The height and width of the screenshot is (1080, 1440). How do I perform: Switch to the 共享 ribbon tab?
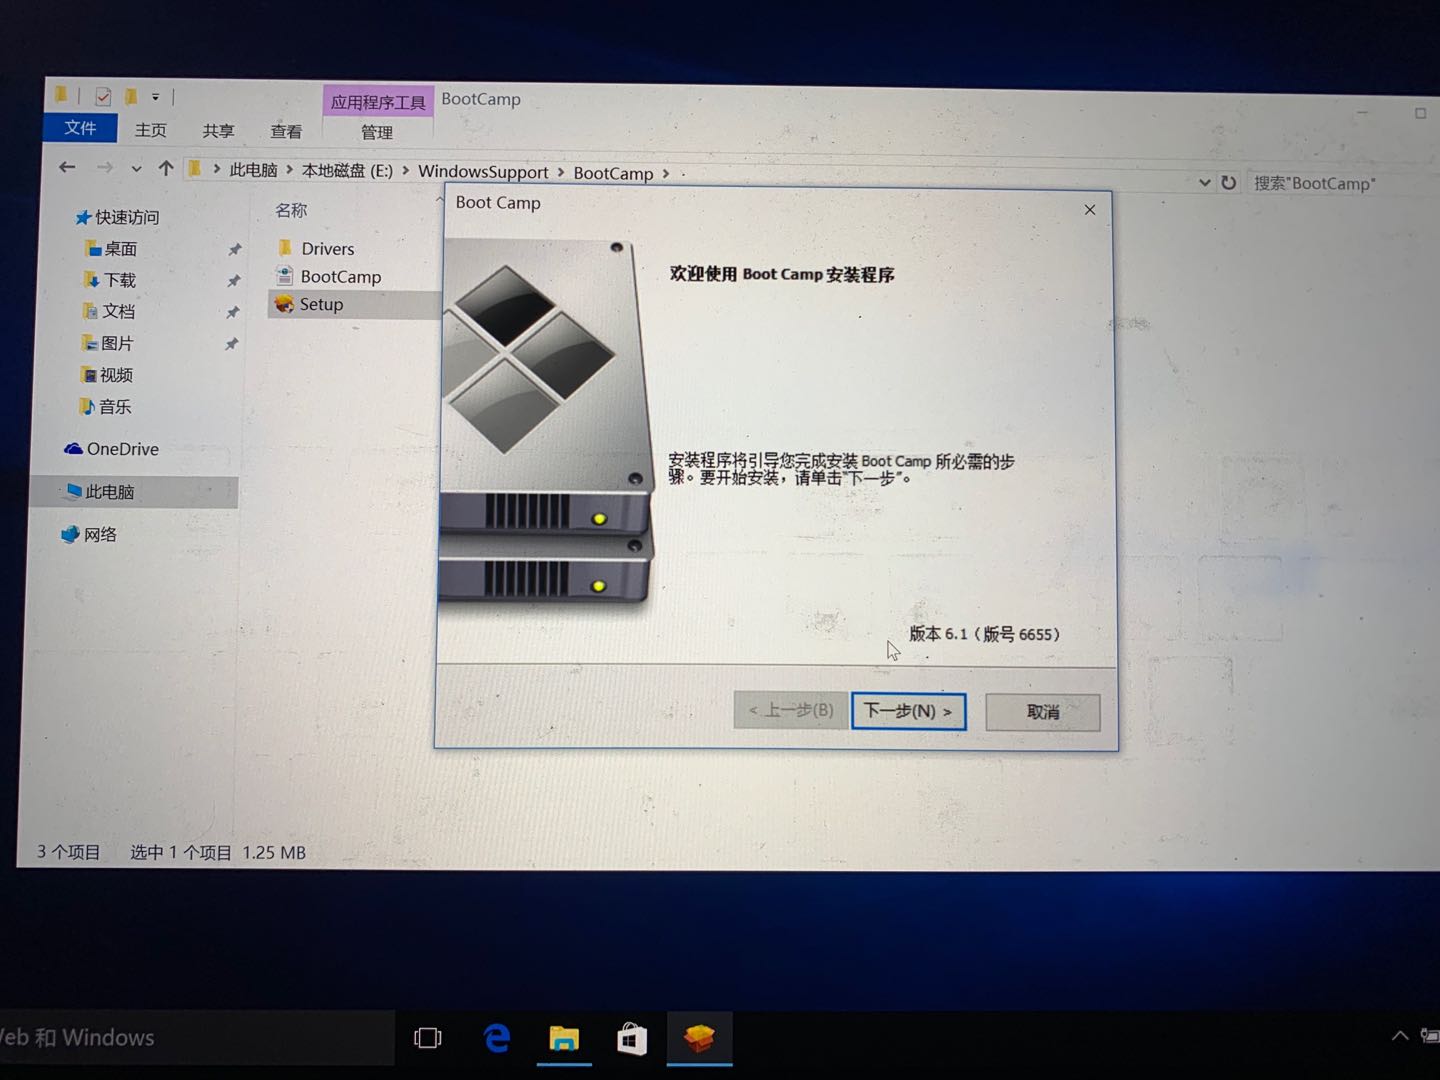pos(218,131)
